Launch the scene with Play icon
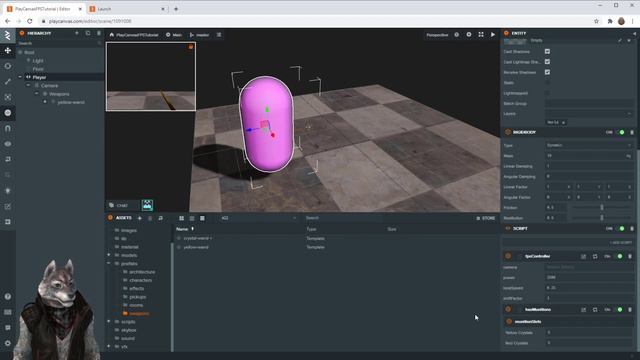Screen dimensions: 640x360 (x=493, y=35)
